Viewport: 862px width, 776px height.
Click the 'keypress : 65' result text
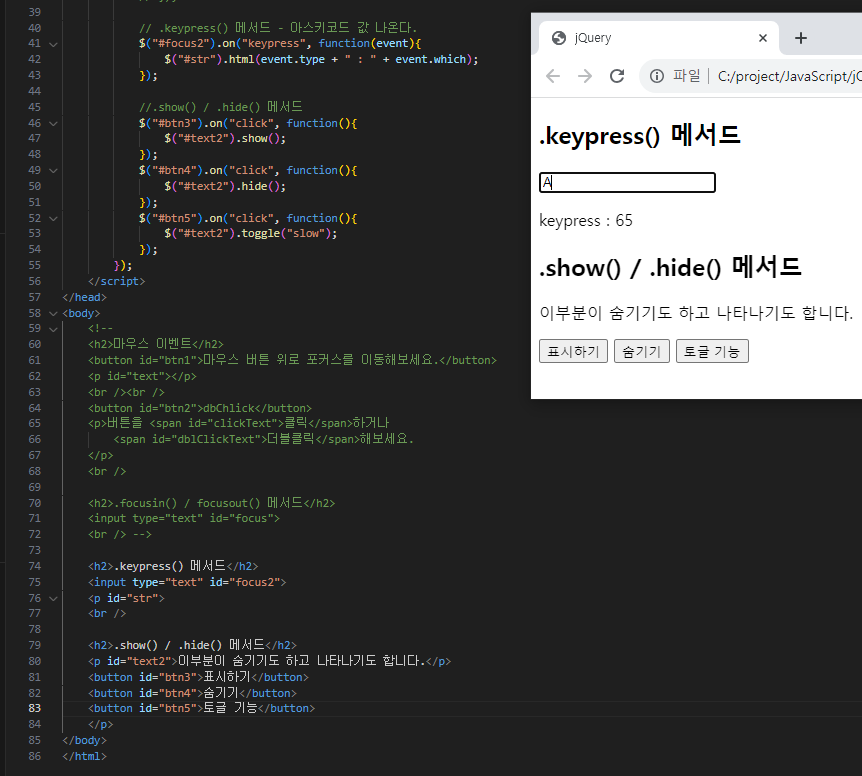pyautogui.click(x=586, y=220)
